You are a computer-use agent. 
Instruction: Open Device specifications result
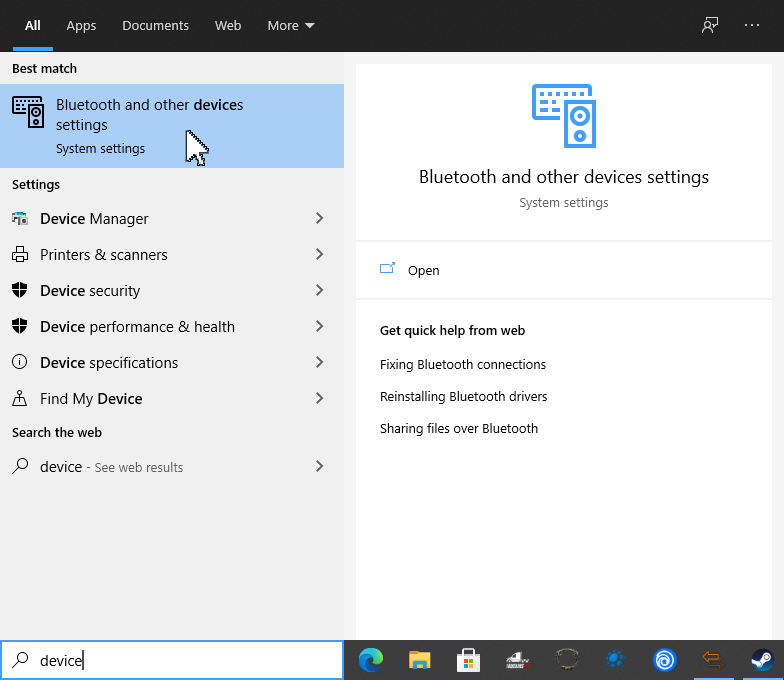(172, 362)
